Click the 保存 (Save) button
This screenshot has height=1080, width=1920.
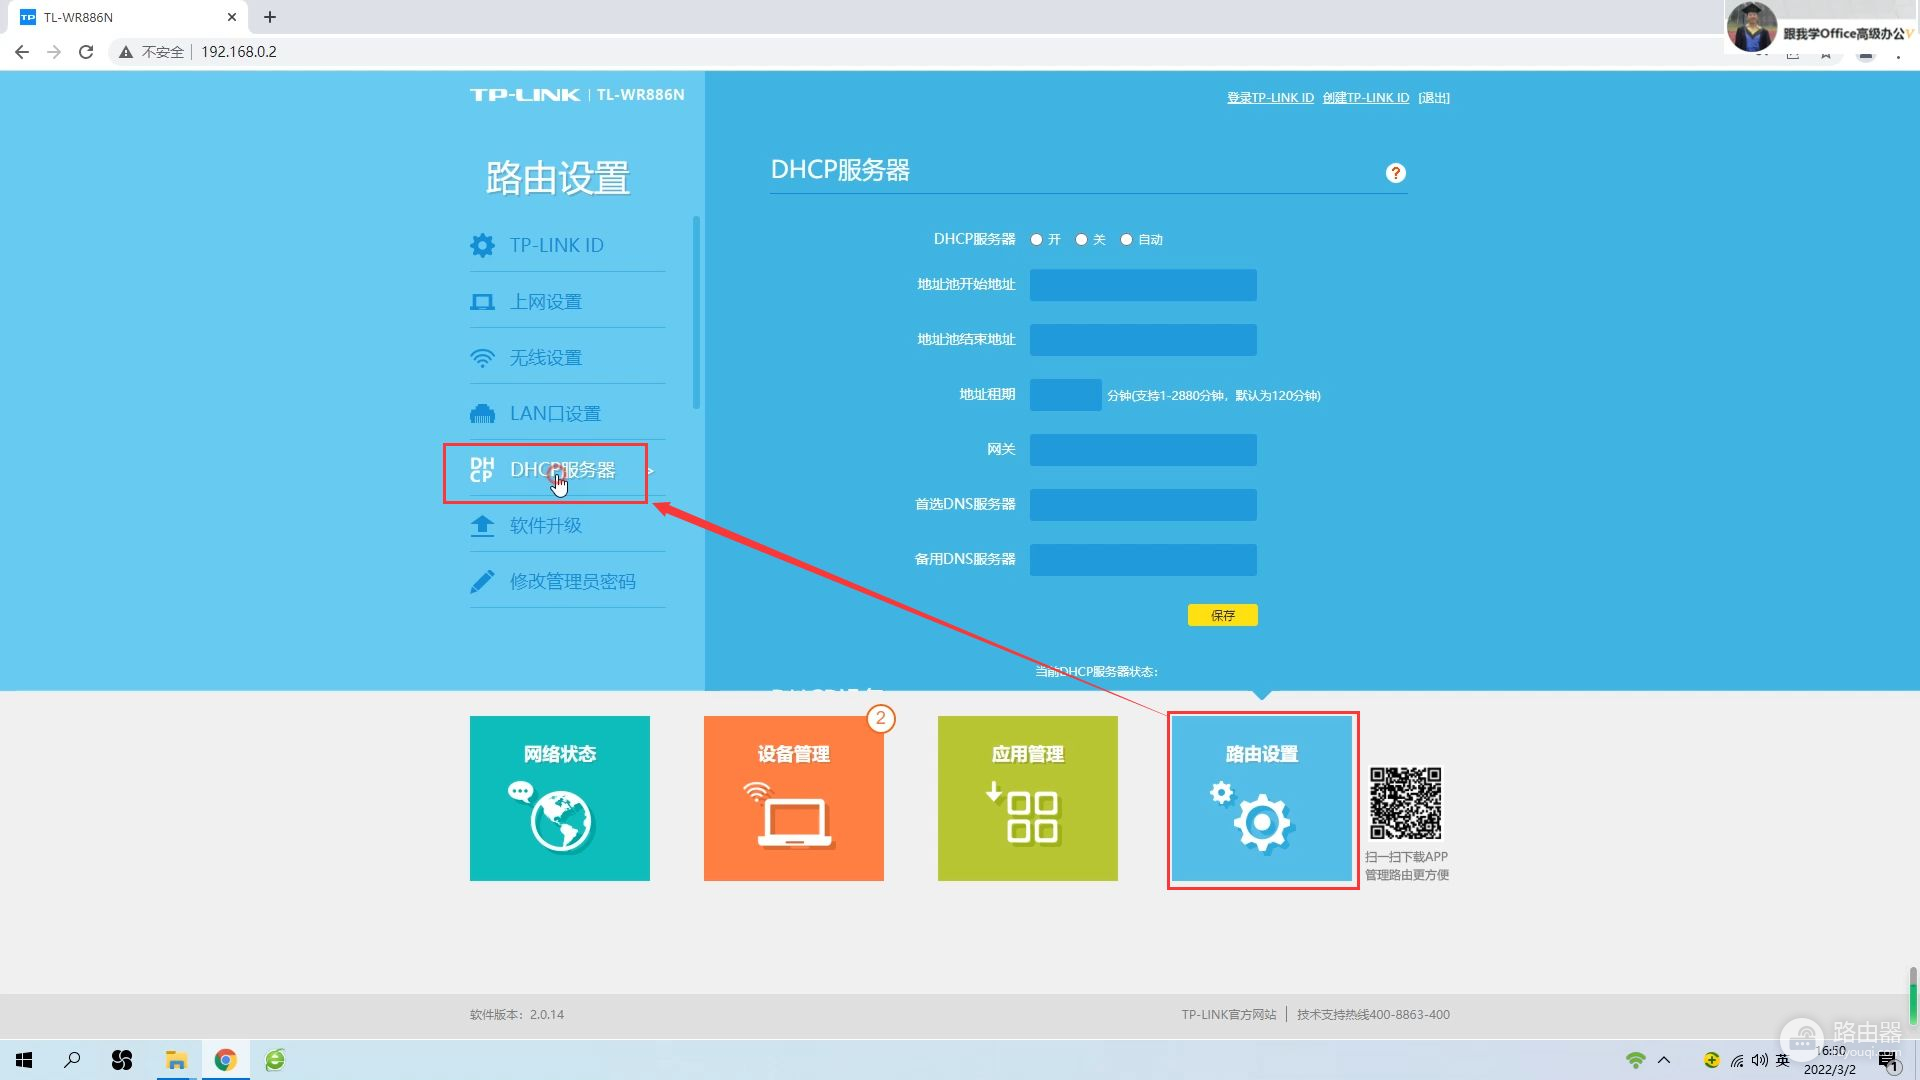[1221, 615]
